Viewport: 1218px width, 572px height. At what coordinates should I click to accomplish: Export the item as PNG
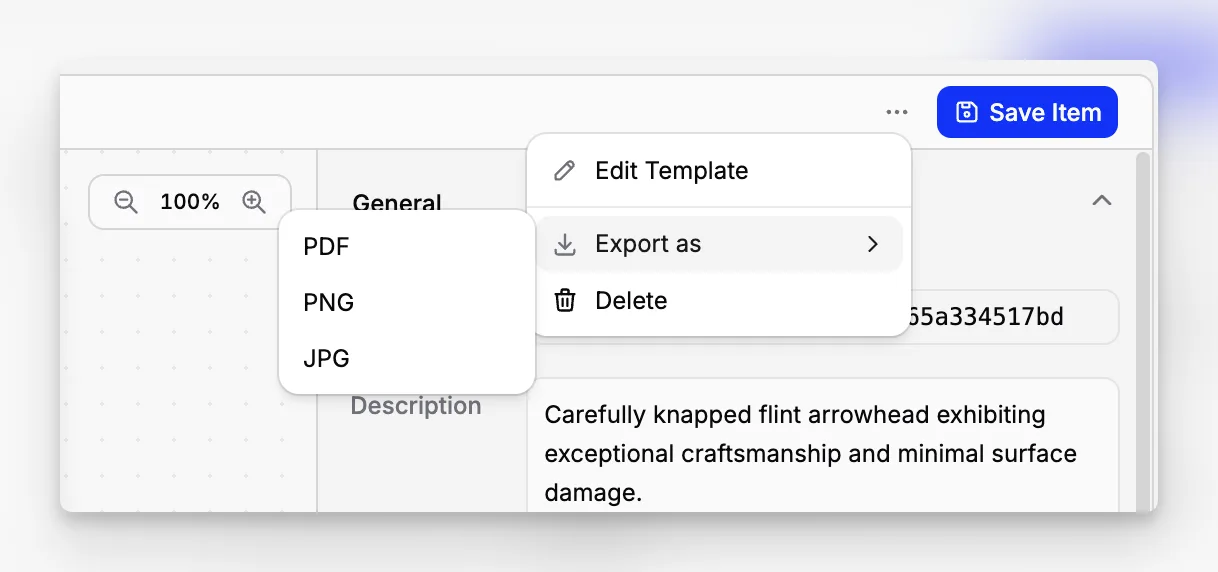click(407, 302)
